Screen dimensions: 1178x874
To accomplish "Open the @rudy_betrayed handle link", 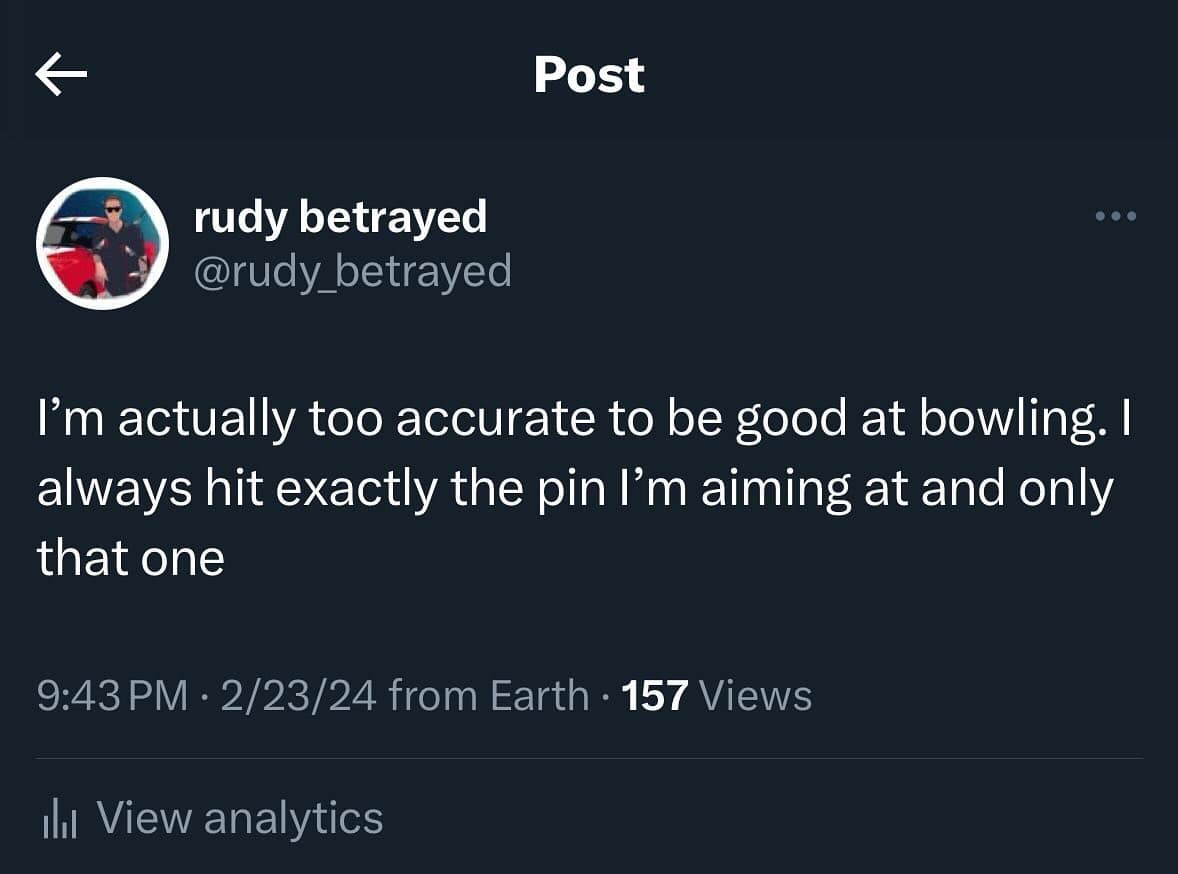I will point(352,270).
